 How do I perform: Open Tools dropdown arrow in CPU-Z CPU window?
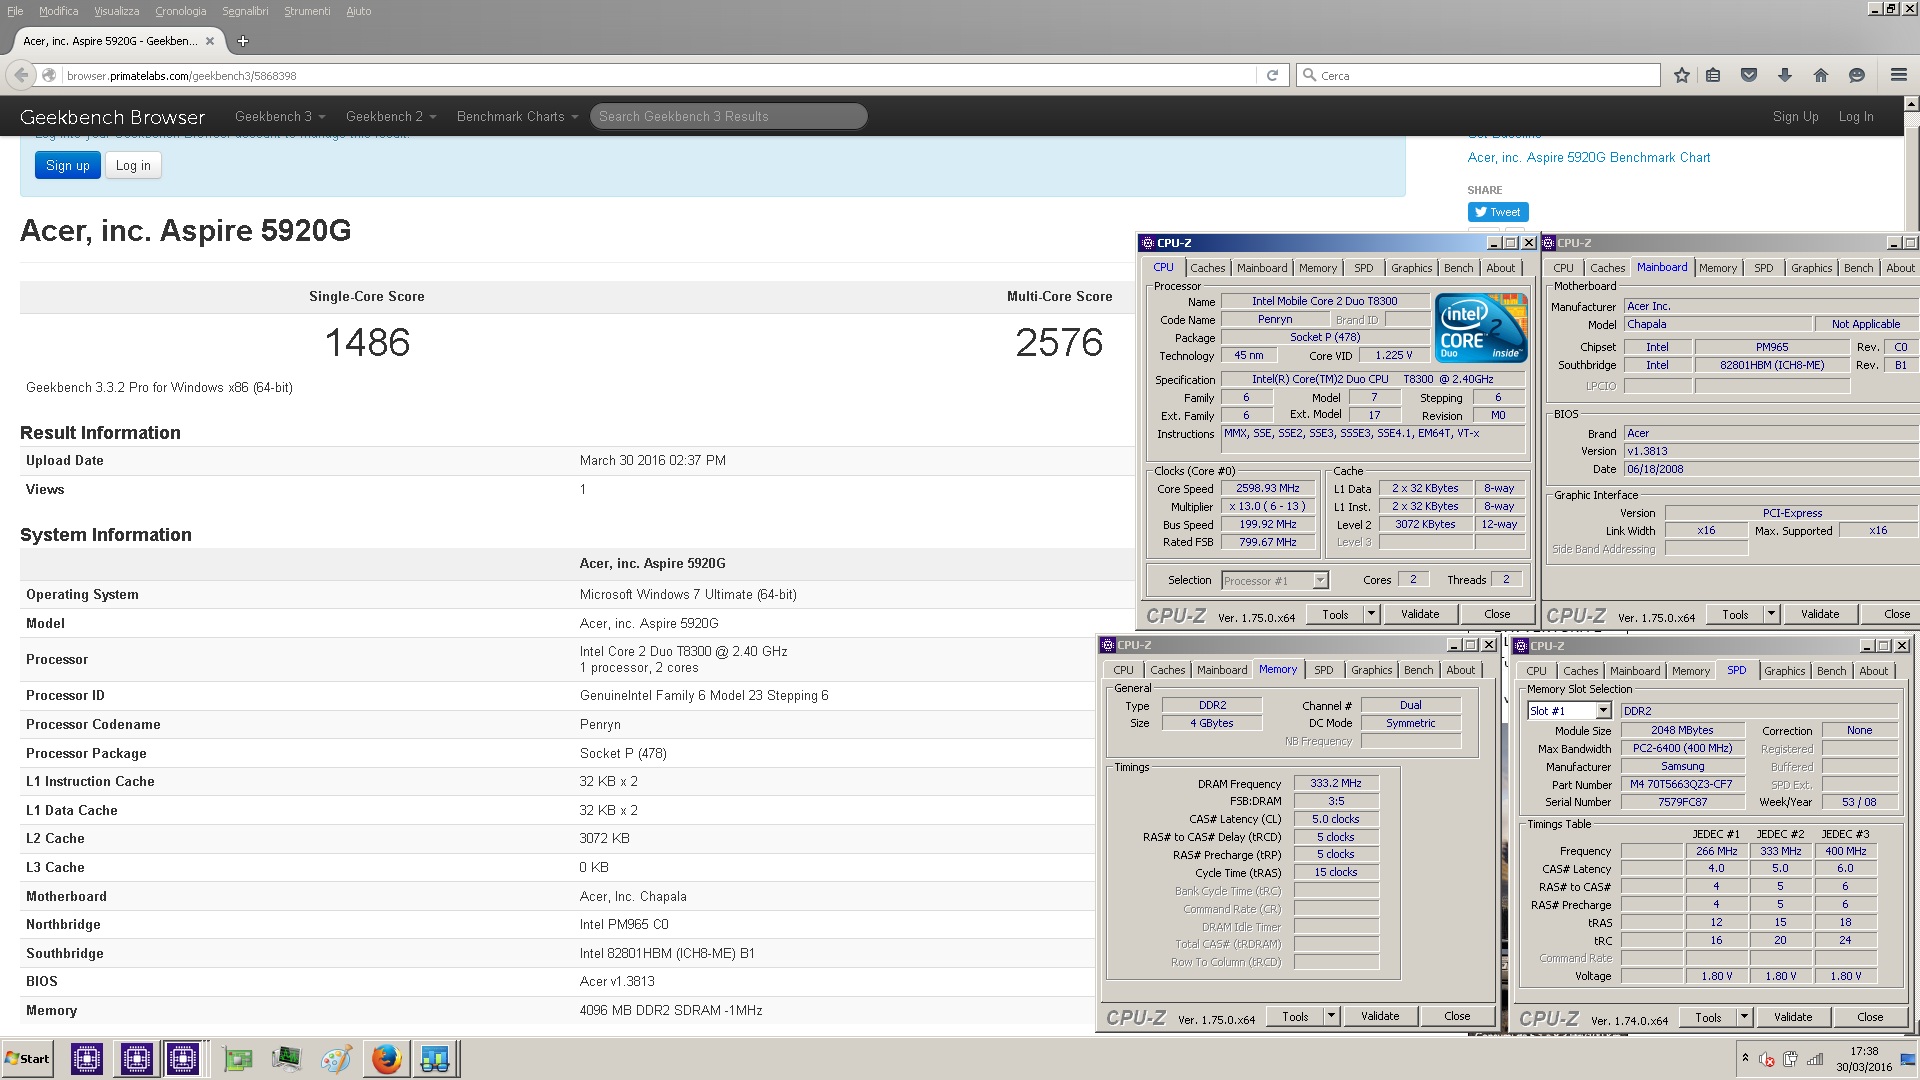(1371, 614)
